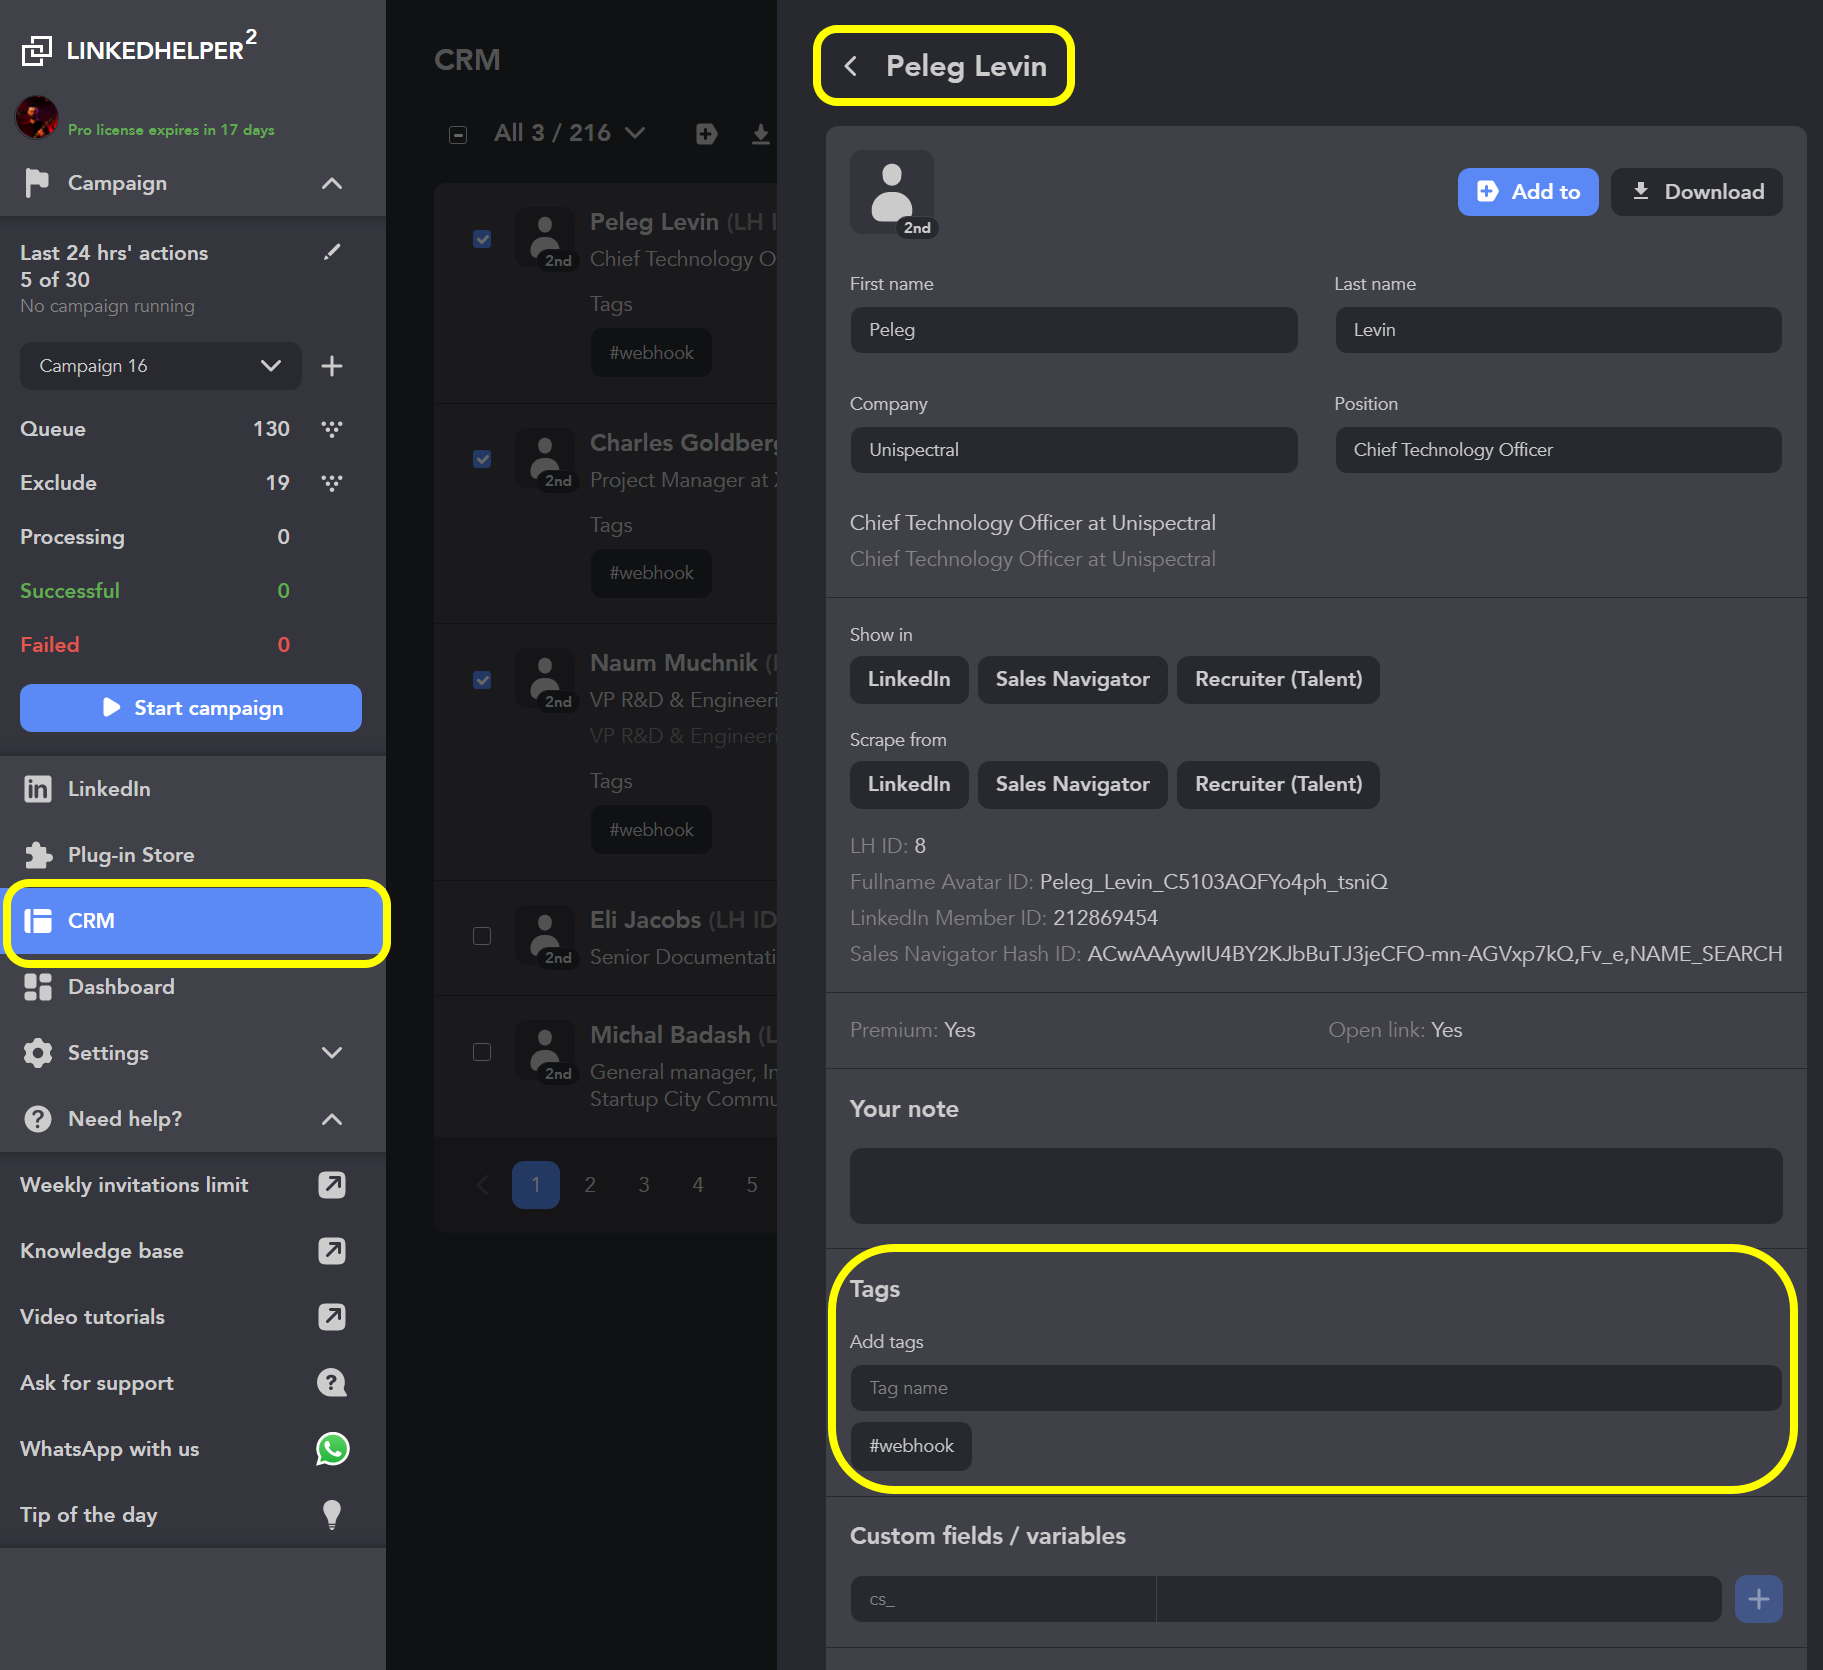Show profile in Recruiter (Talent)
Image resolution: width=1823 pixels, height=1670 pixels.
coord(1278,680)
